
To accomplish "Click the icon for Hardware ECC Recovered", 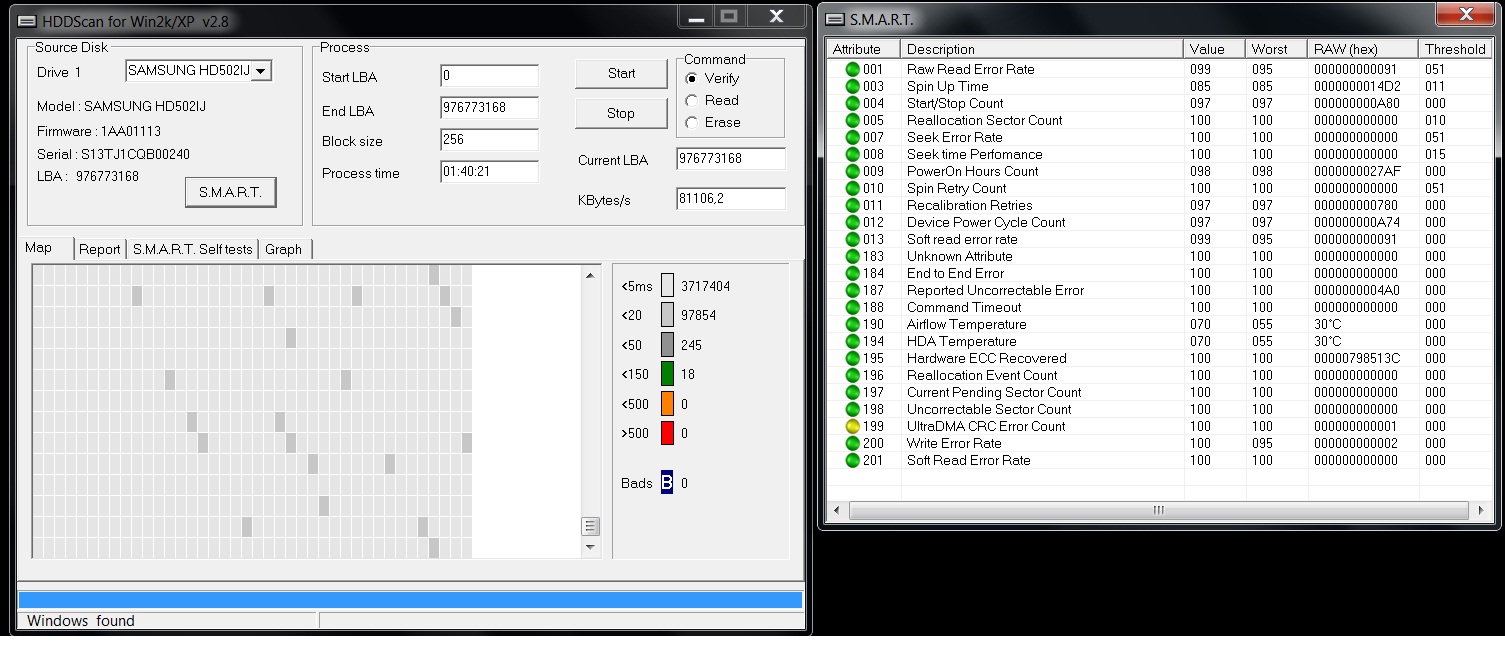I will point(852,358).
